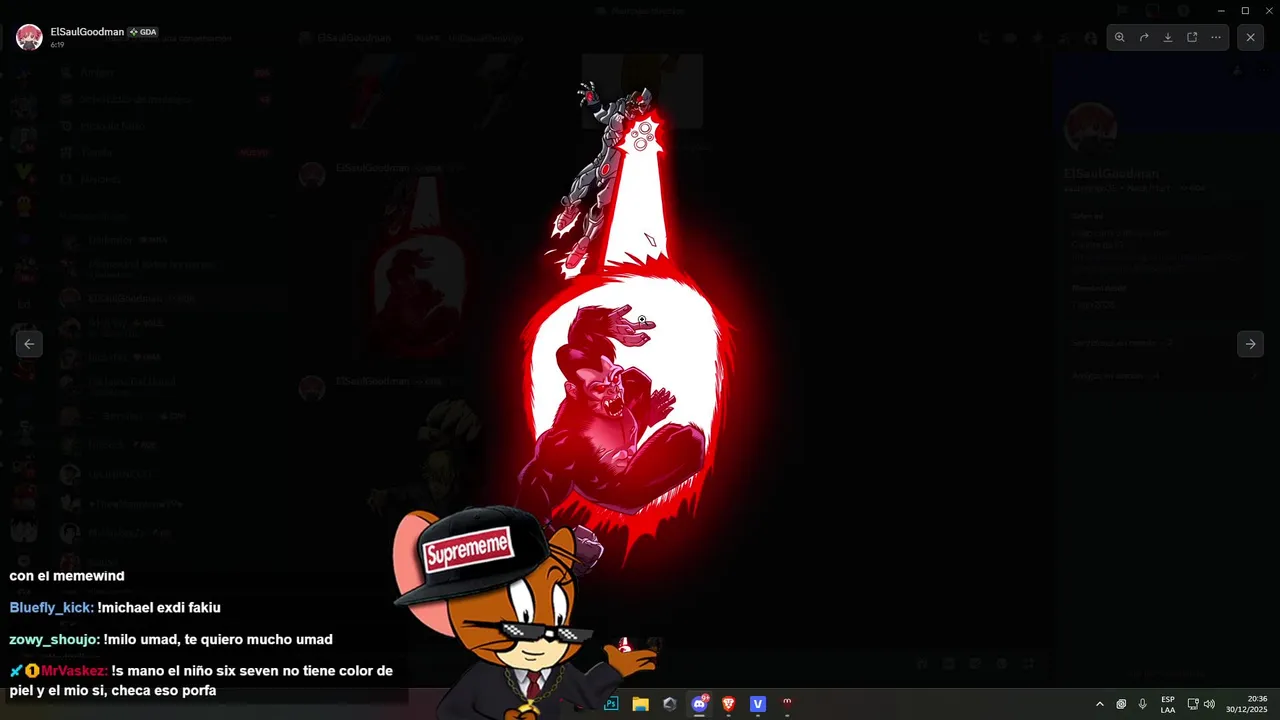Click the MrVaskez username in chat overlay
This screenshot has width=1280, height=720.
(x=74, y=671)
